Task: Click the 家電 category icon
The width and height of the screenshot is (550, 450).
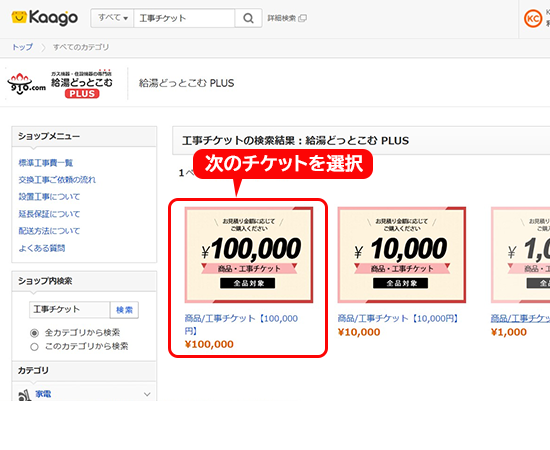Action: pyautogui.click(x=24, y=395)
